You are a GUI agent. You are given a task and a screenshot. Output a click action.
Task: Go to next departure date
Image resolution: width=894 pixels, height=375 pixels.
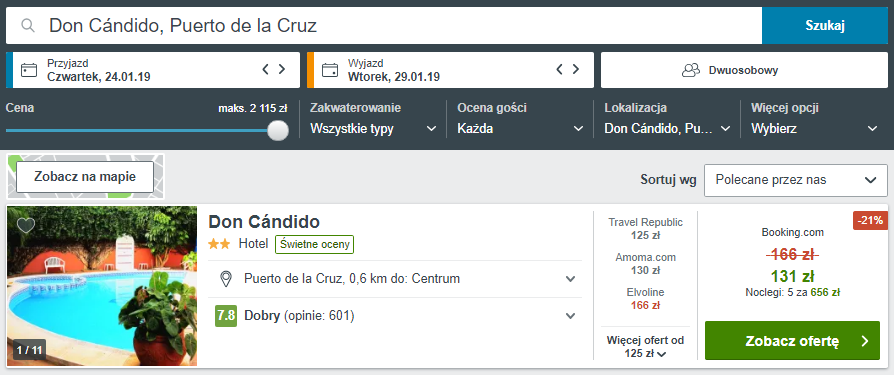tap(576, 70)
